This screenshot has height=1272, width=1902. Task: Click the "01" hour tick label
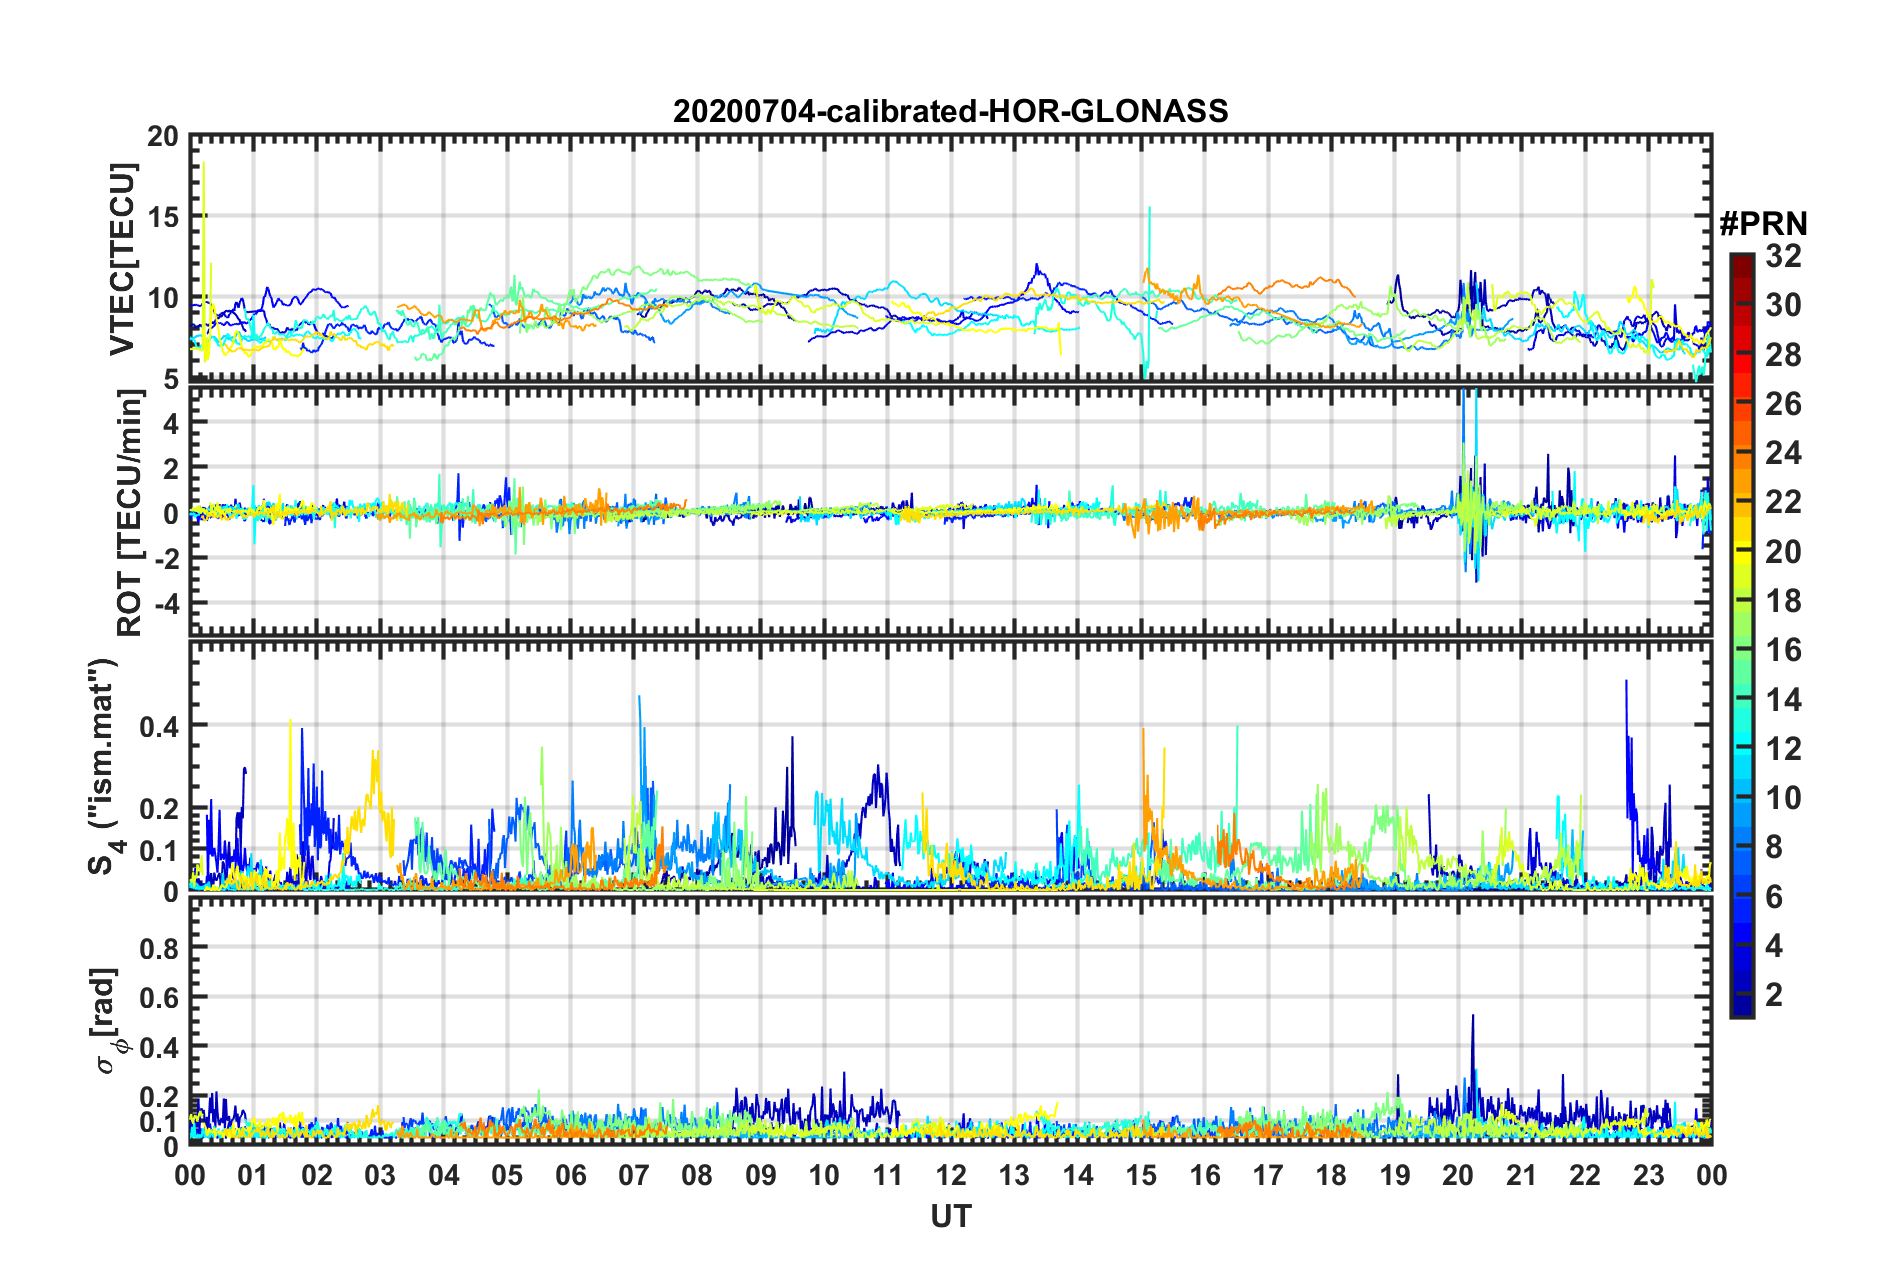click(x=253, y=1175)
